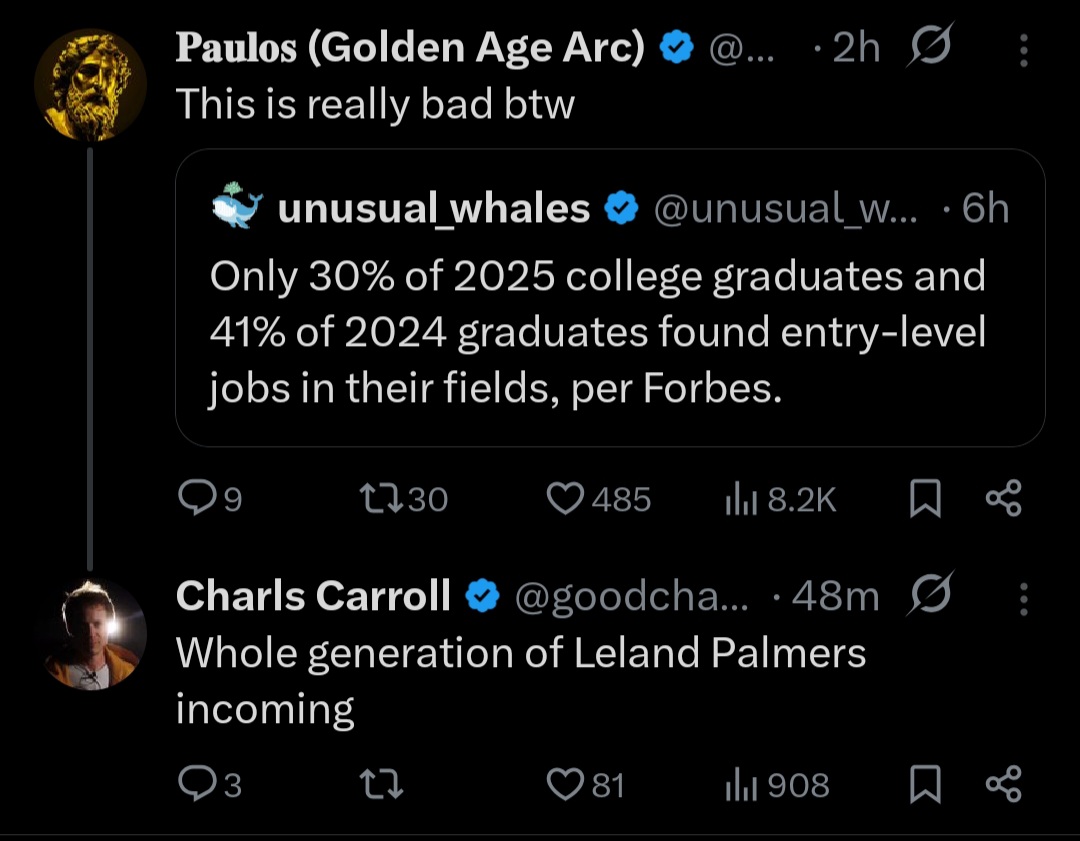Bookmark Paulos's post
This screenshot has width=1080, height=841.
coord(925,499)
